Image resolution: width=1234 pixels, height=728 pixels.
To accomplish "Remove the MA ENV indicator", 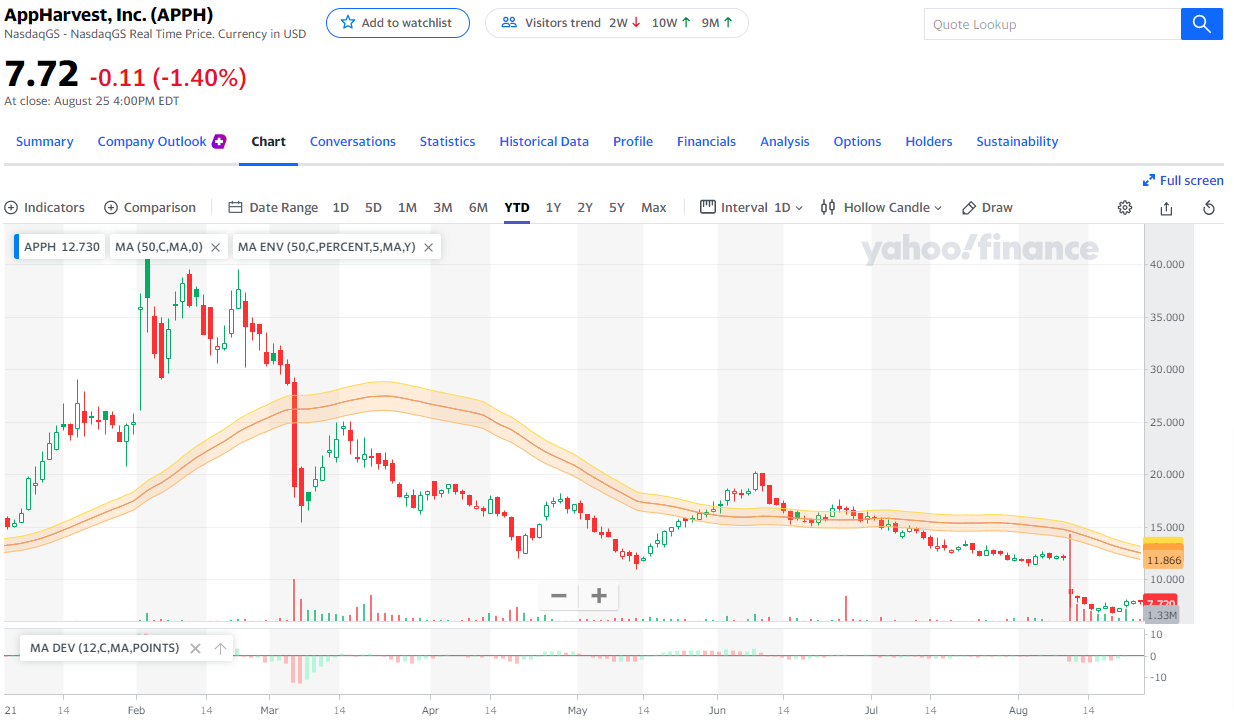I will click(x=428, y=247).
